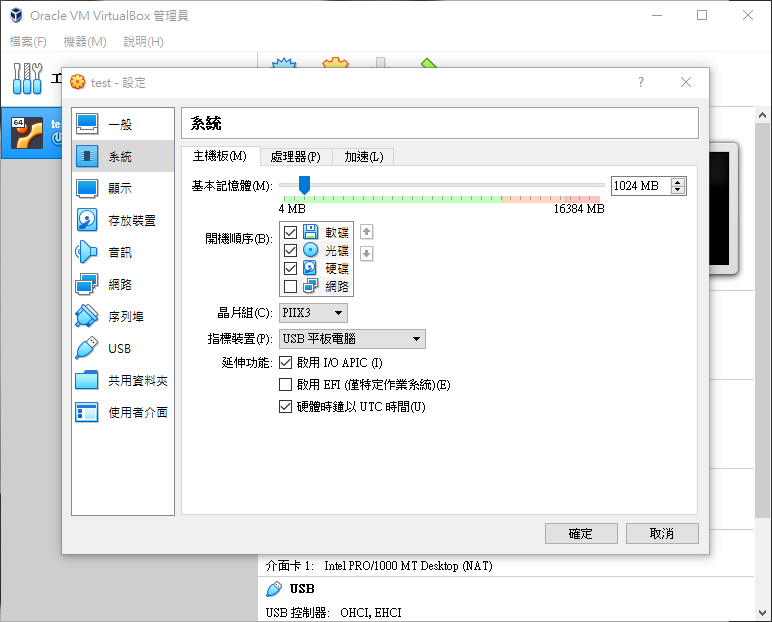Uncheck 軟碟 (floppy) boot option
The width and height of the screenshot is (772, 622).
(290, 232)
